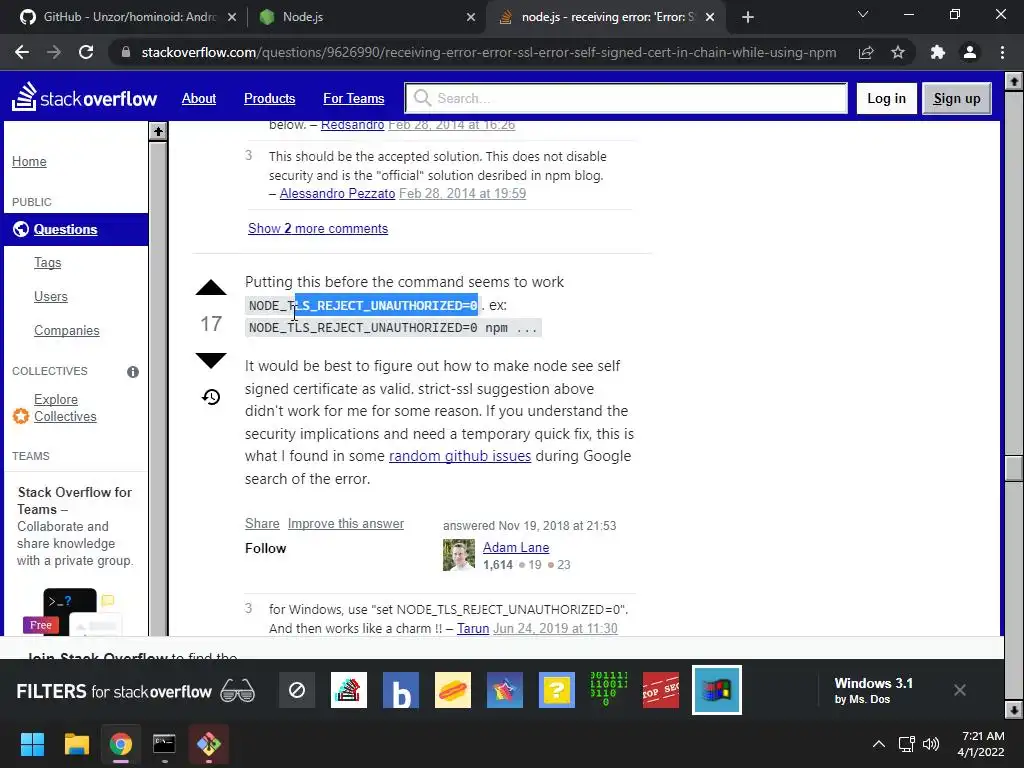Open the For Teams menu item
The image size is (1024, 768).
(x=353, y=98)
